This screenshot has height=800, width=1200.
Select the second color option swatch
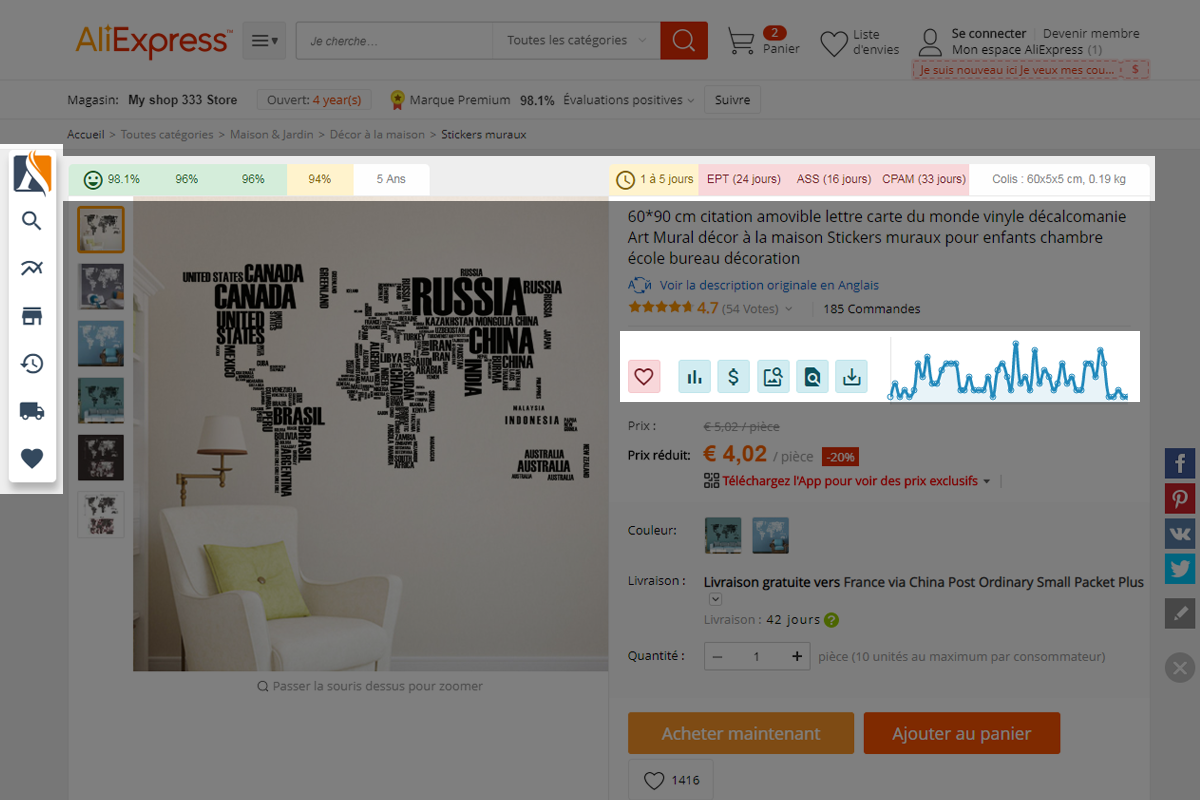[771, 535]
